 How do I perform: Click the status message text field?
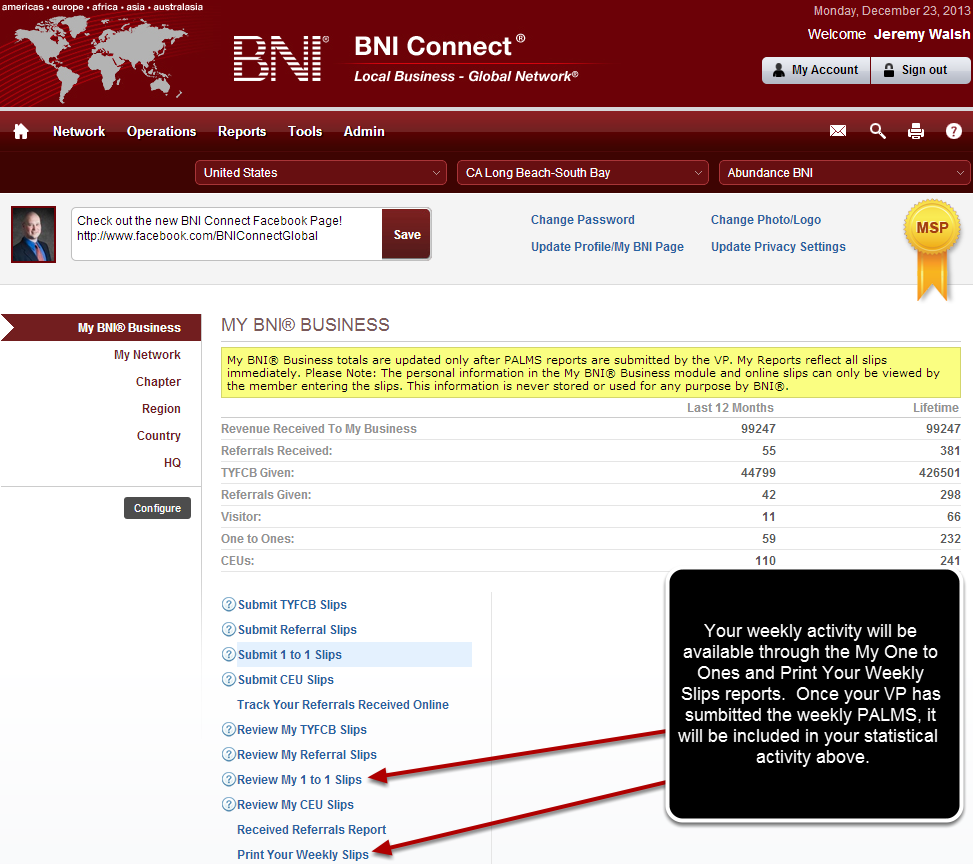click(227, 234)
